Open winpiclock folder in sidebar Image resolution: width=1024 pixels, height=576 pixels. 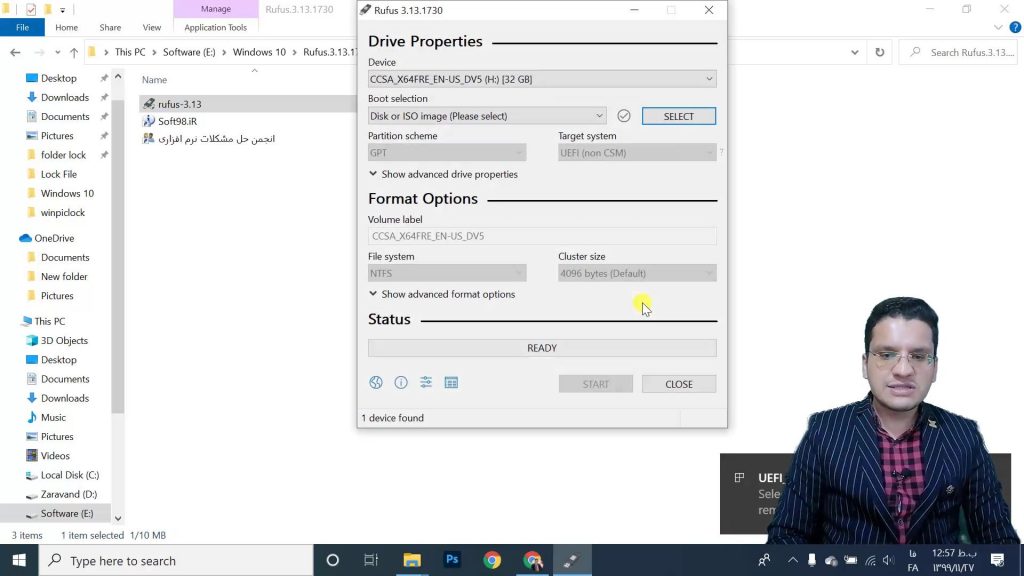[x=63, y=212]
